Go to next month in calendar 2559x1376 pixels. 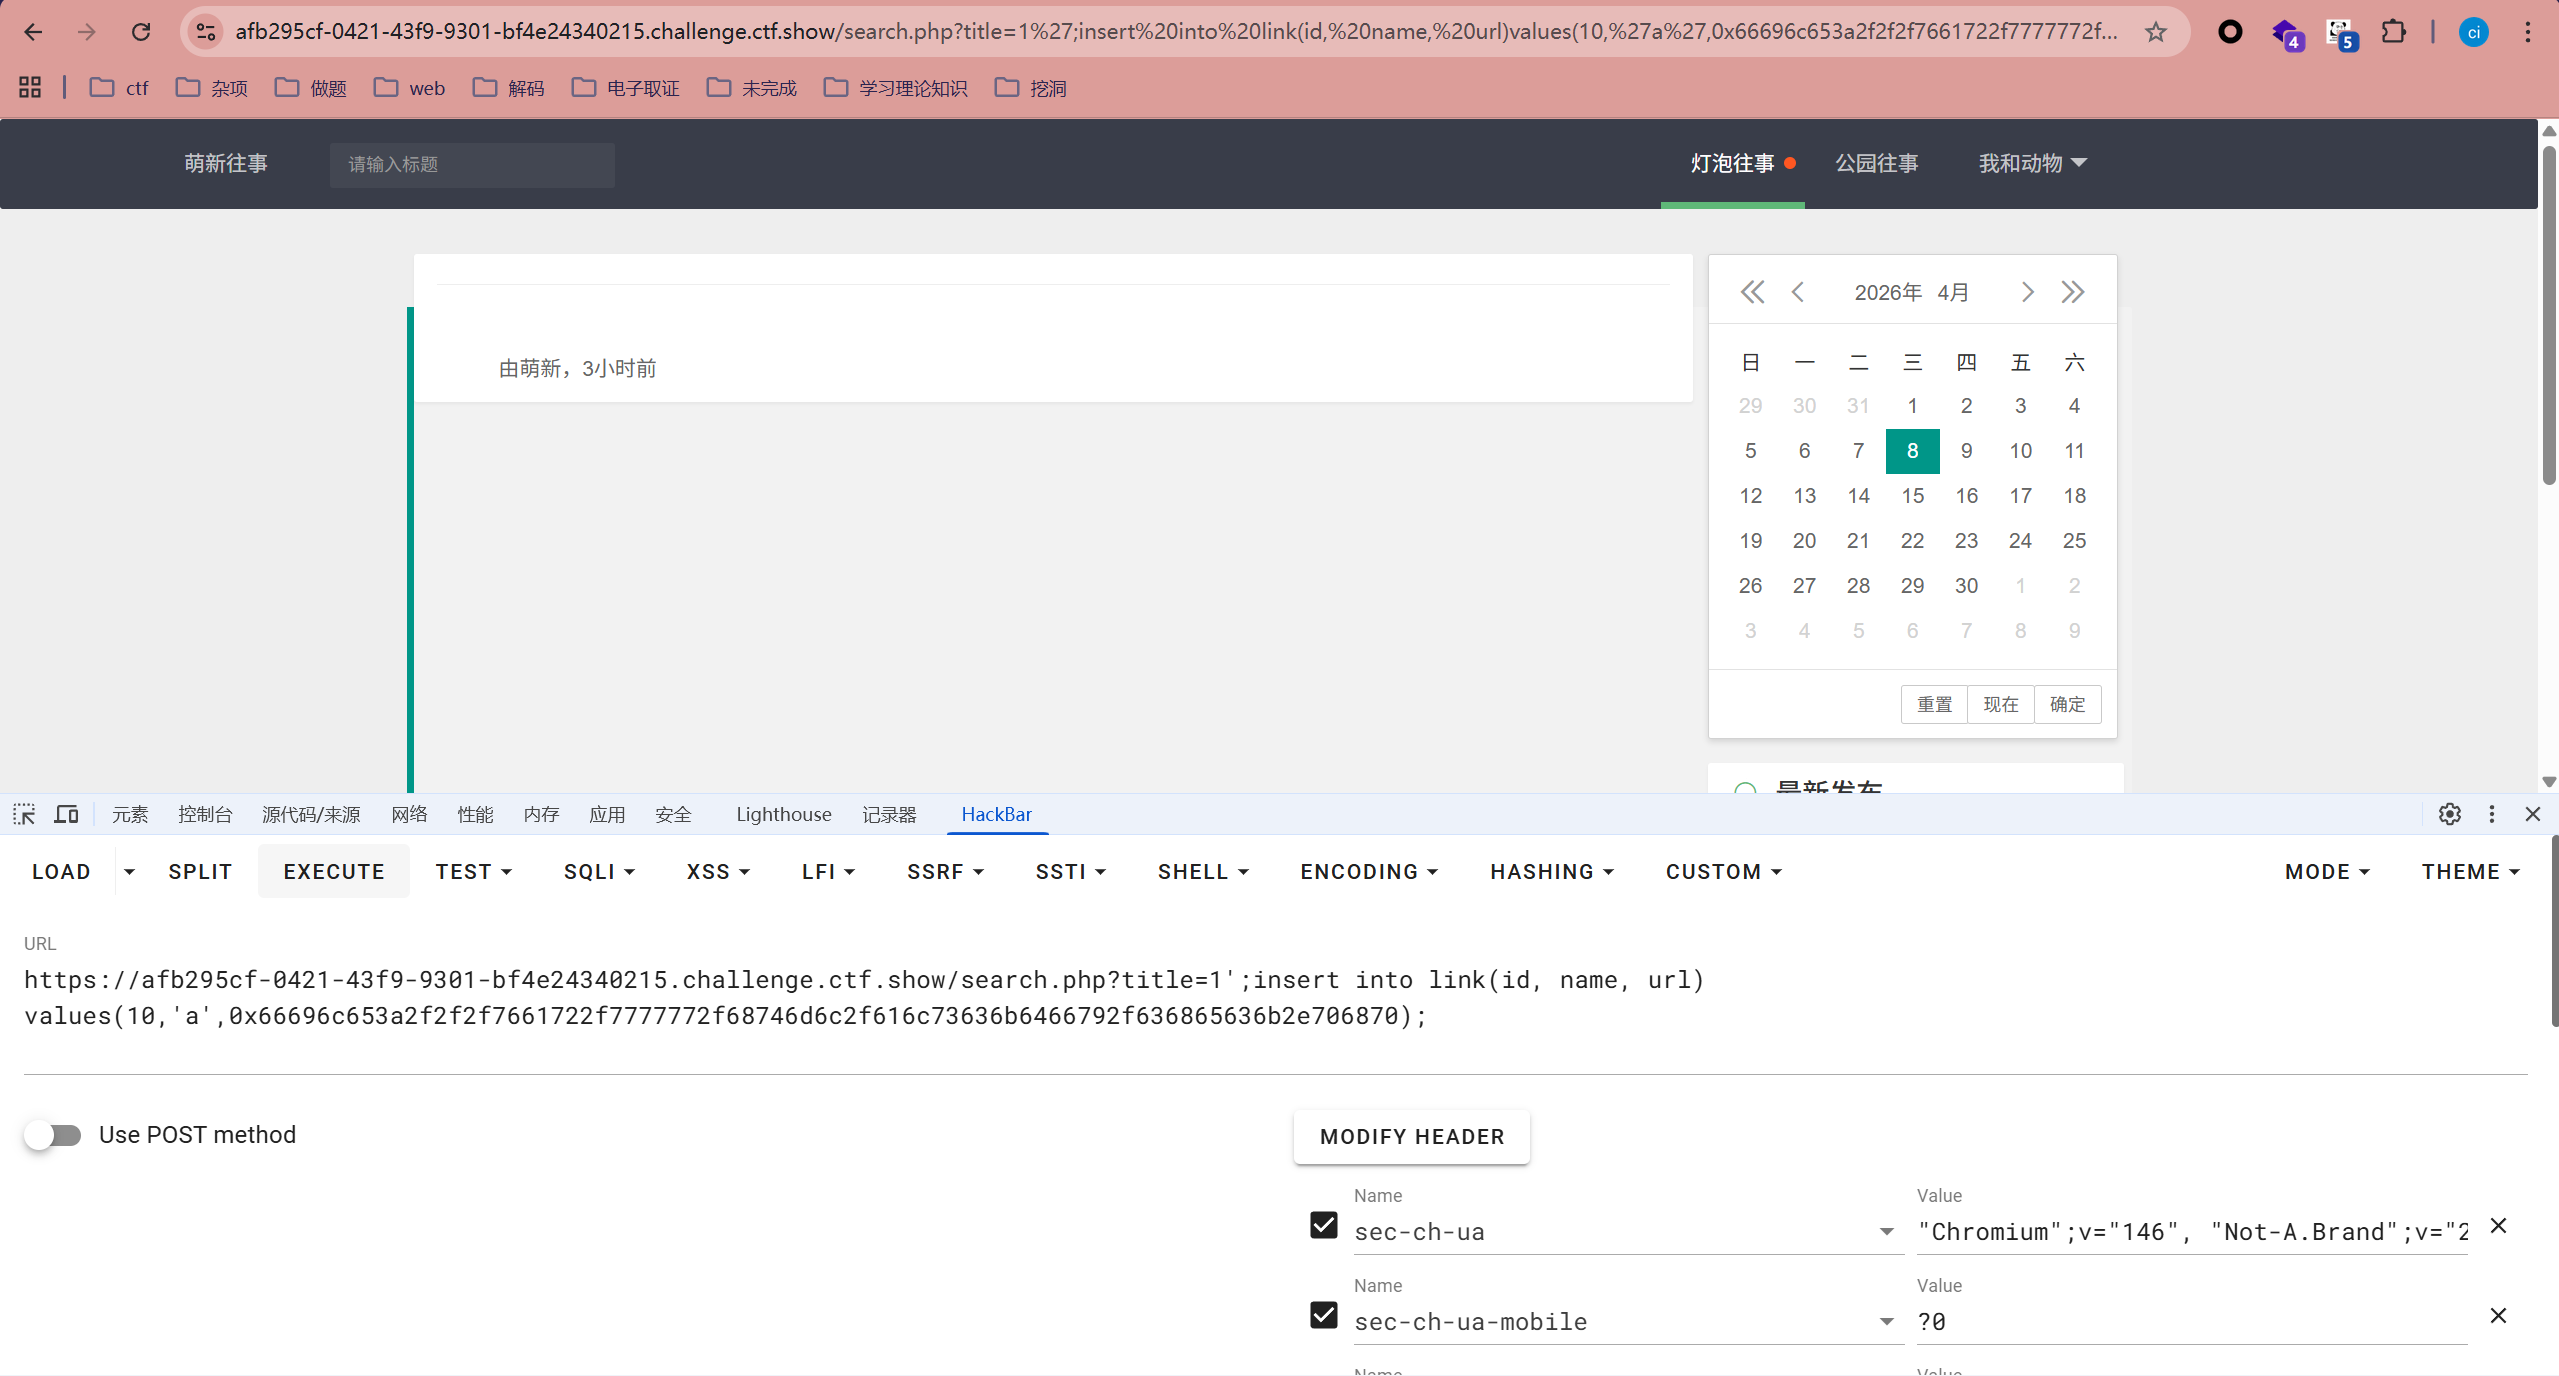coord(2027,292)
